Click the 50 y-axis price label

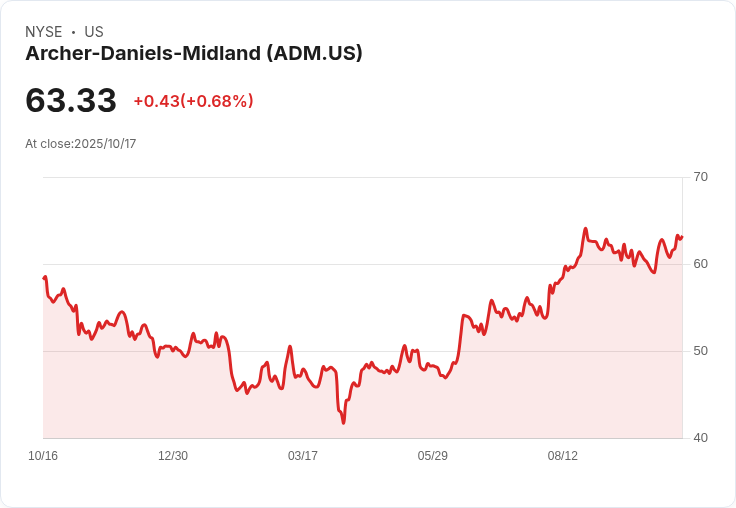(700, 351)
